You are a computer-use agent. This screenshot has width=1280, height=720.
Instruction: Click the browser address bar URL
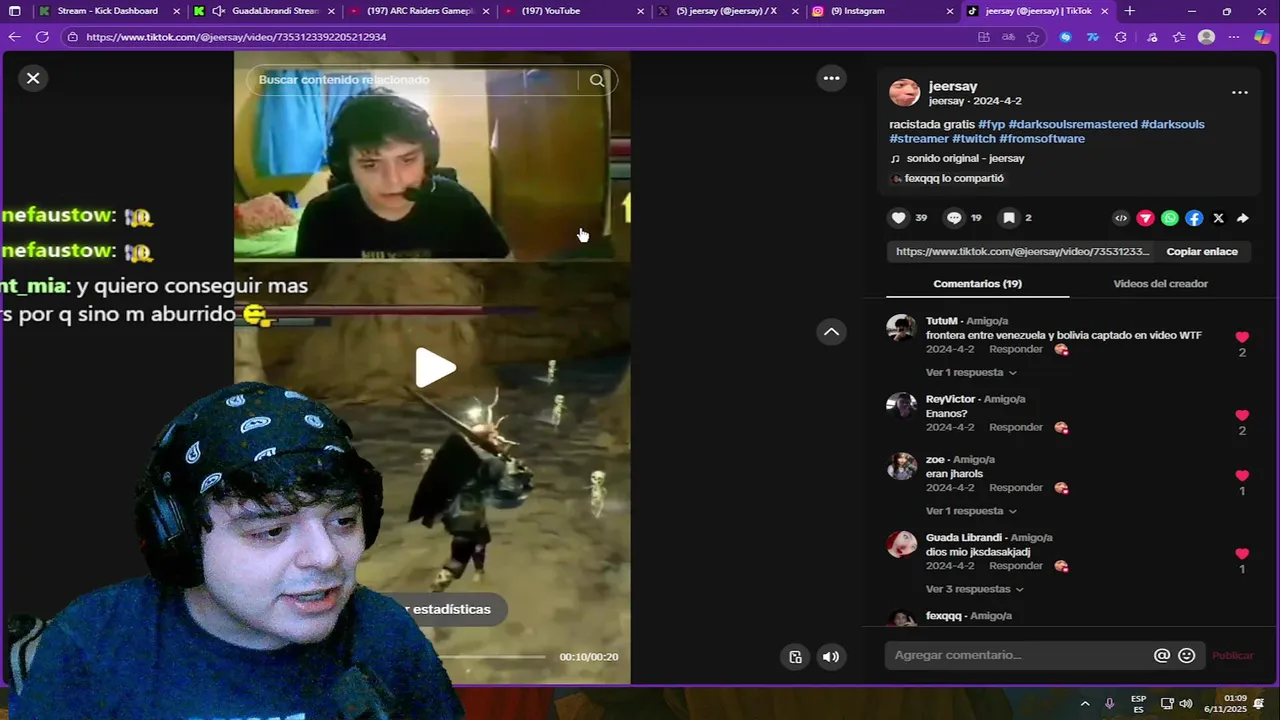pos(236,37)
